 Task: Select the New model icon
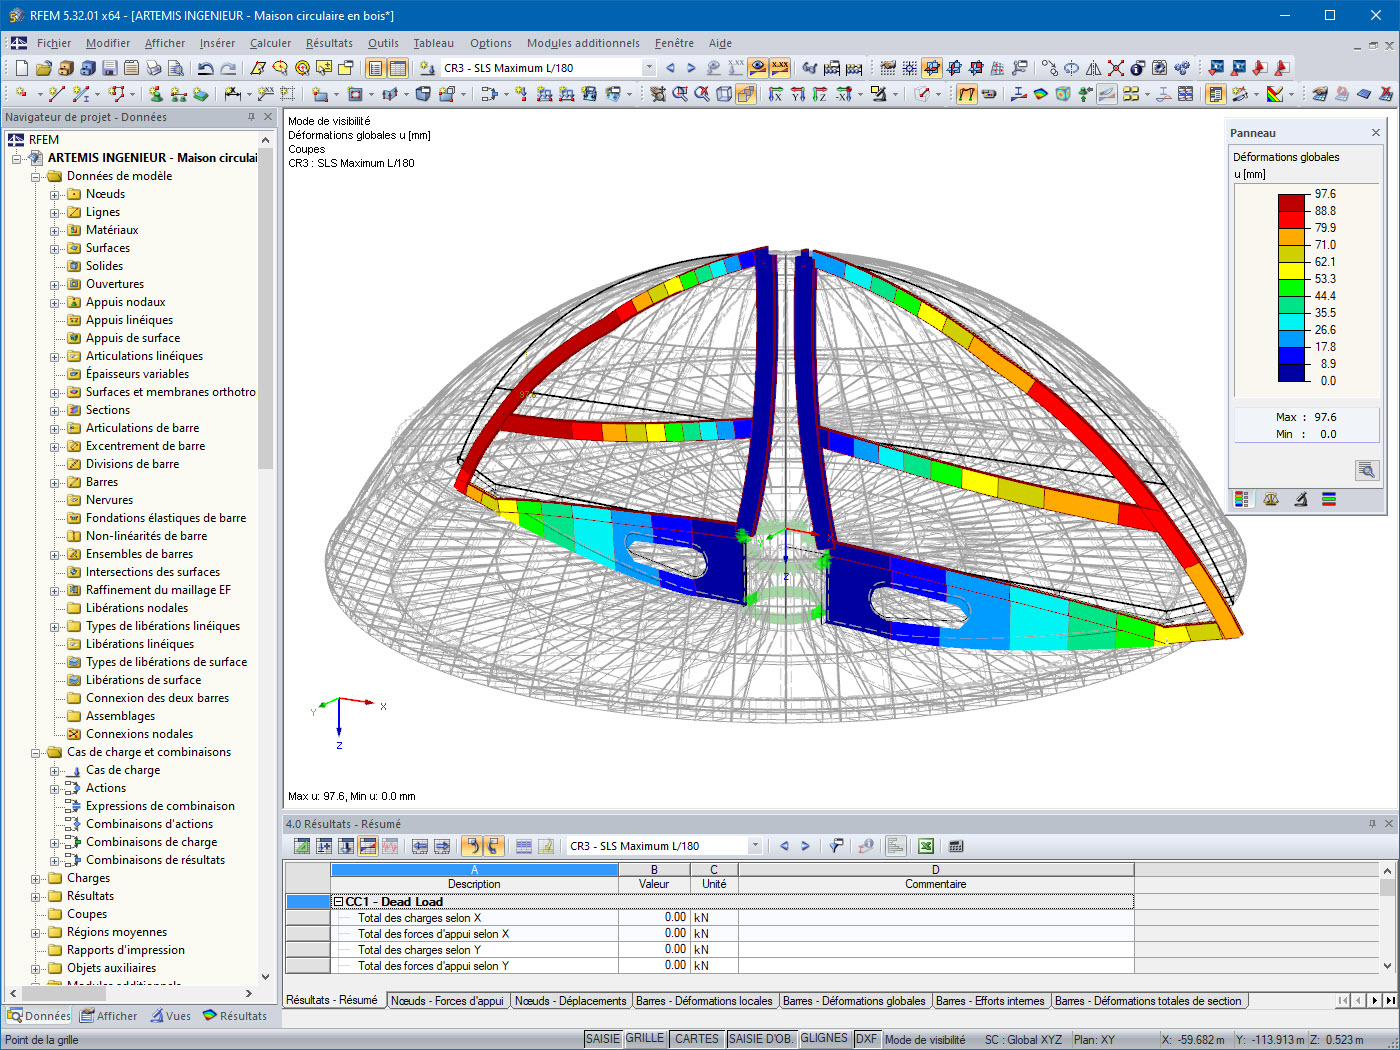(x=22, y=68)
